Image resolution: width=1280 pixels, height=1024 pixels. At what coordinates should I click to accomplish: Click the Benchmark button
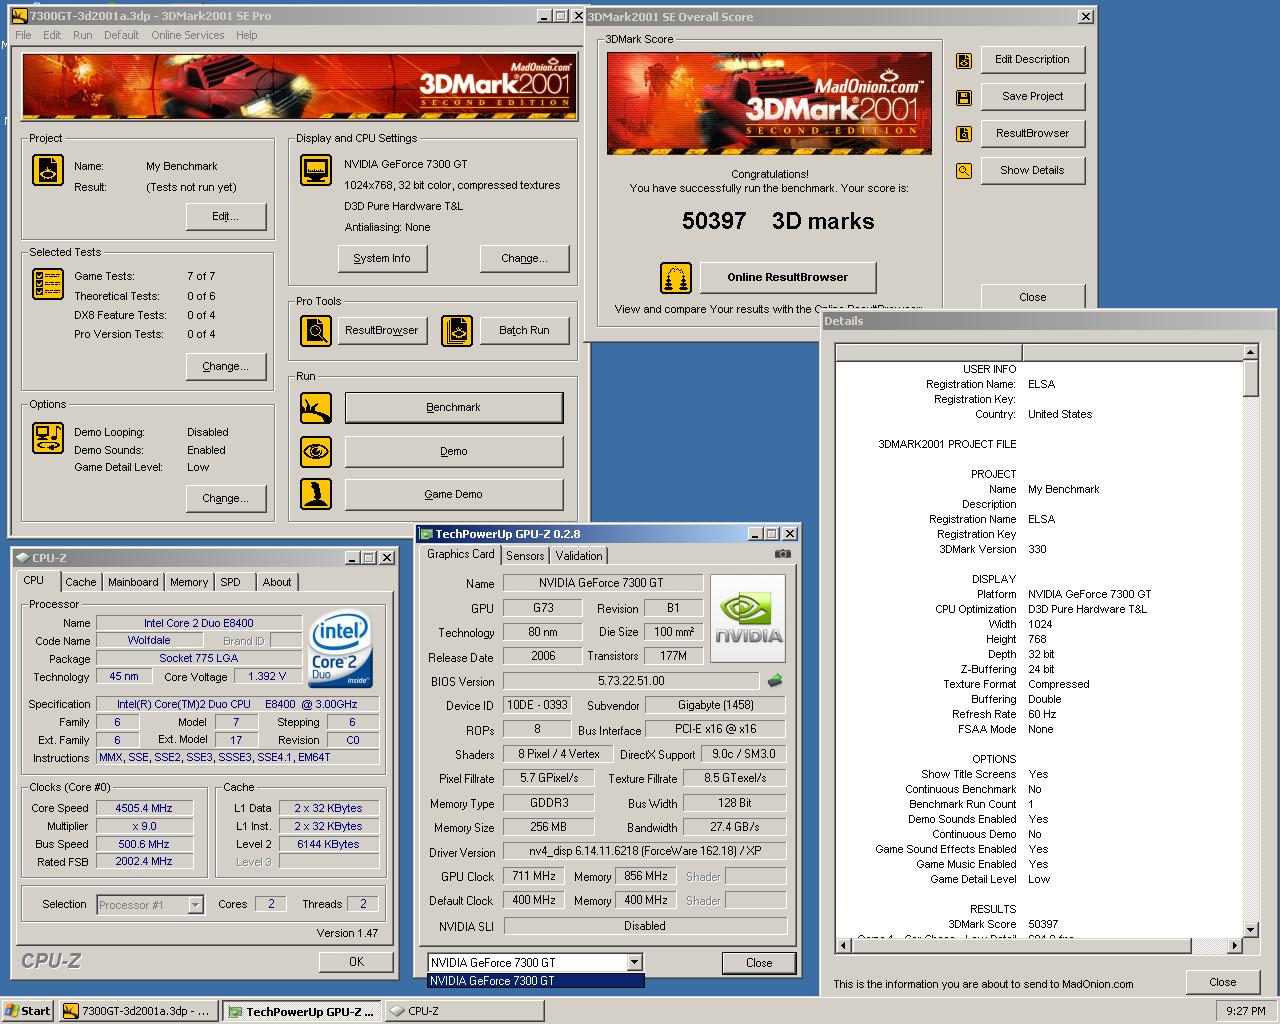pos(454,408)
